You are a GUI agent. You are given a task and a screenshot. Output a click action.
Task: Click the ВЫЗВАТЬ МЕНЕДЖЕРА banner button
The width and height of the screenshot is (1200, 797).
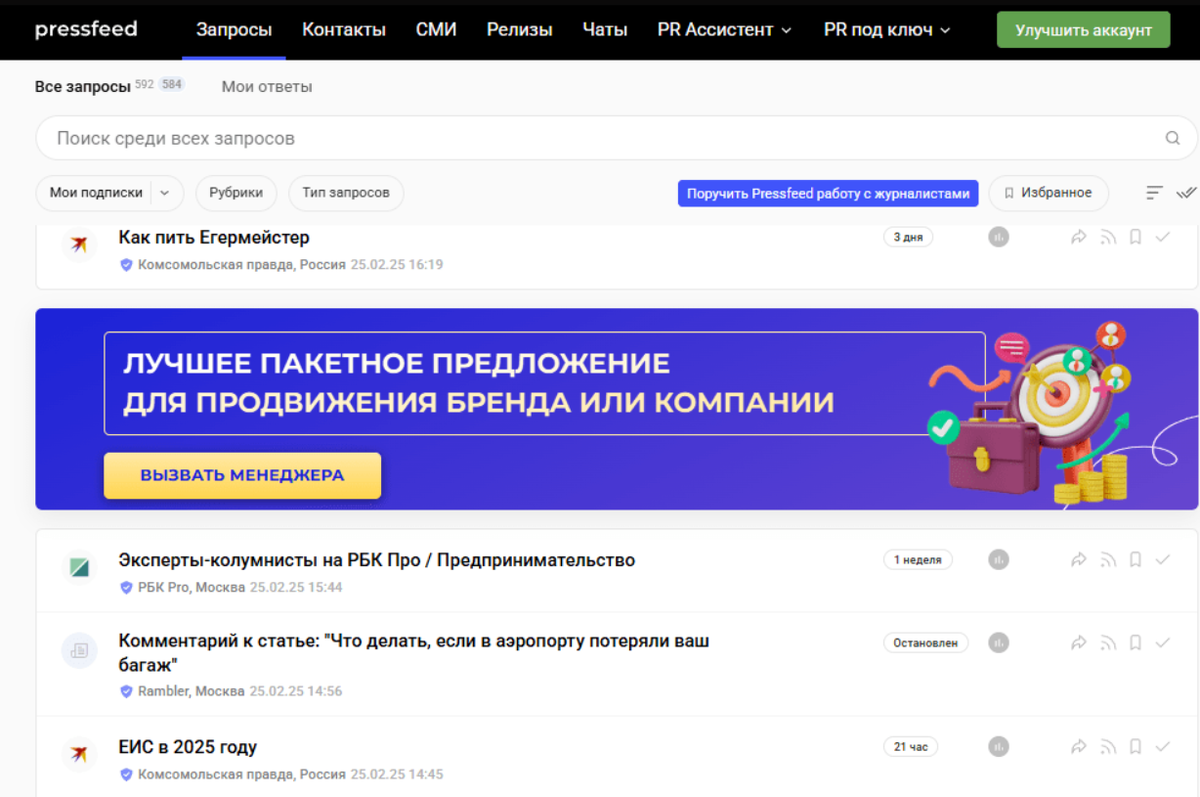coord(242,475)
